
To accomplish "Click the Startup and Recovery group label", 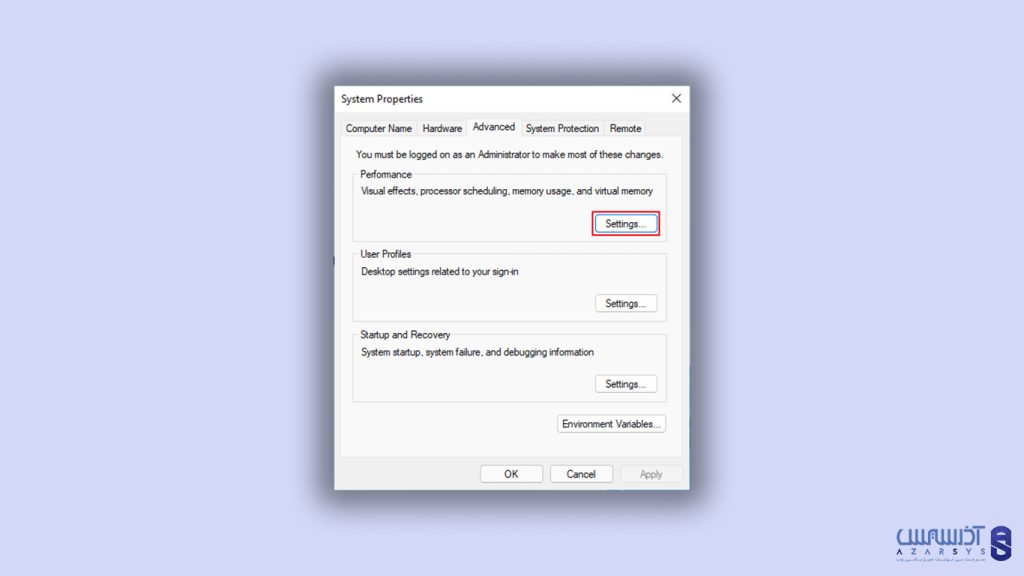I will pyautogui.click(x=405, y=334).
